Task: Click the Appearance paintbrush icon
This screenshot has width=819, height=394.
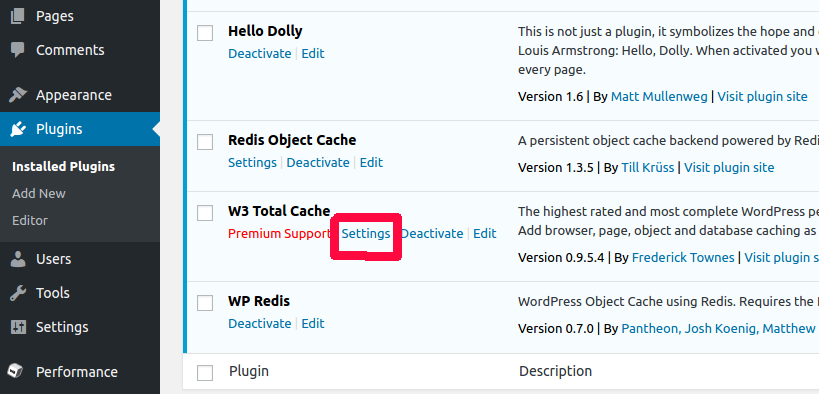Action: (x=17, y=95)
